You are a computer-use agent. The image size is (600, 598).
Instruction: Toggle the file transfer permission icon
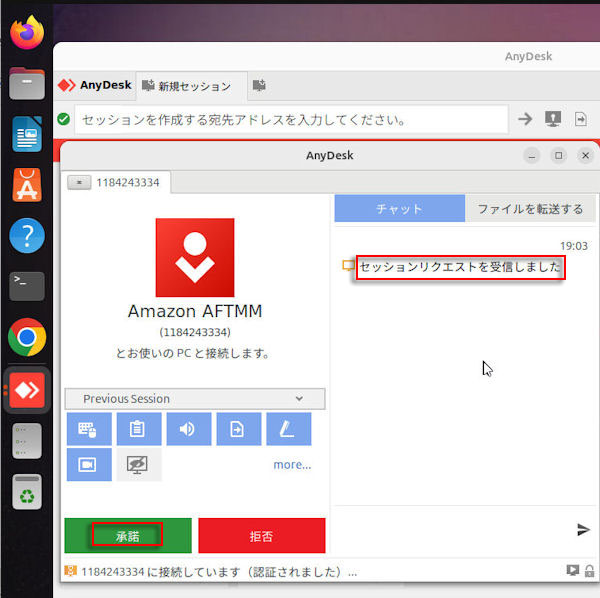(239, 429)
